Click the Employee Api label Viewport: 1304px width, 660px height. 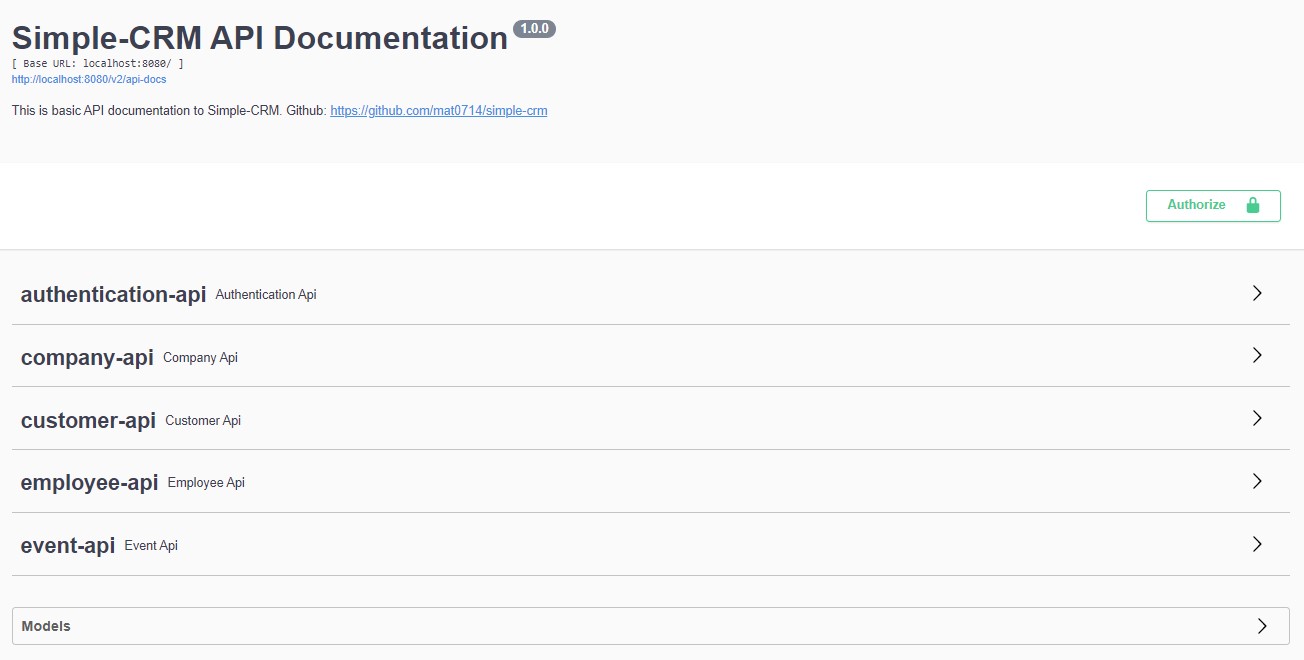coord(206,482)
